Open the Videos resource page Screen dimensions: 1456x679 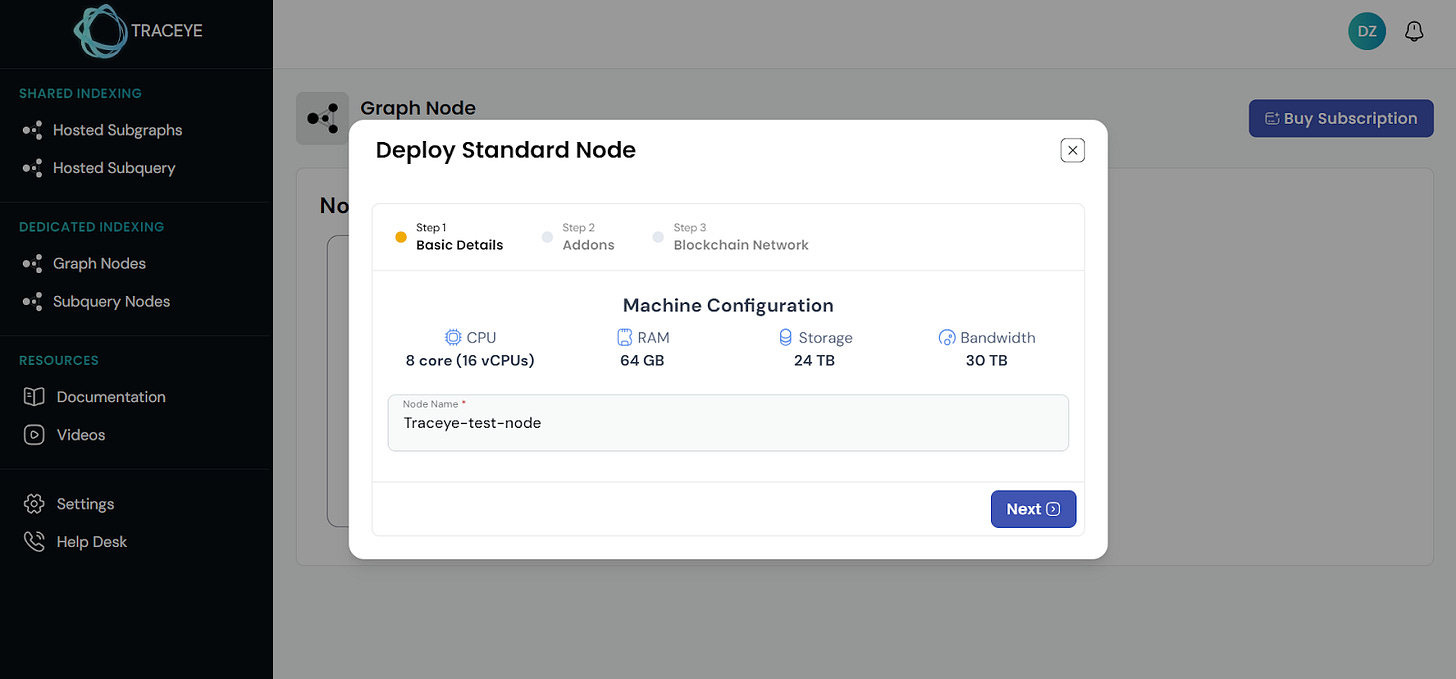coord(64,435)
